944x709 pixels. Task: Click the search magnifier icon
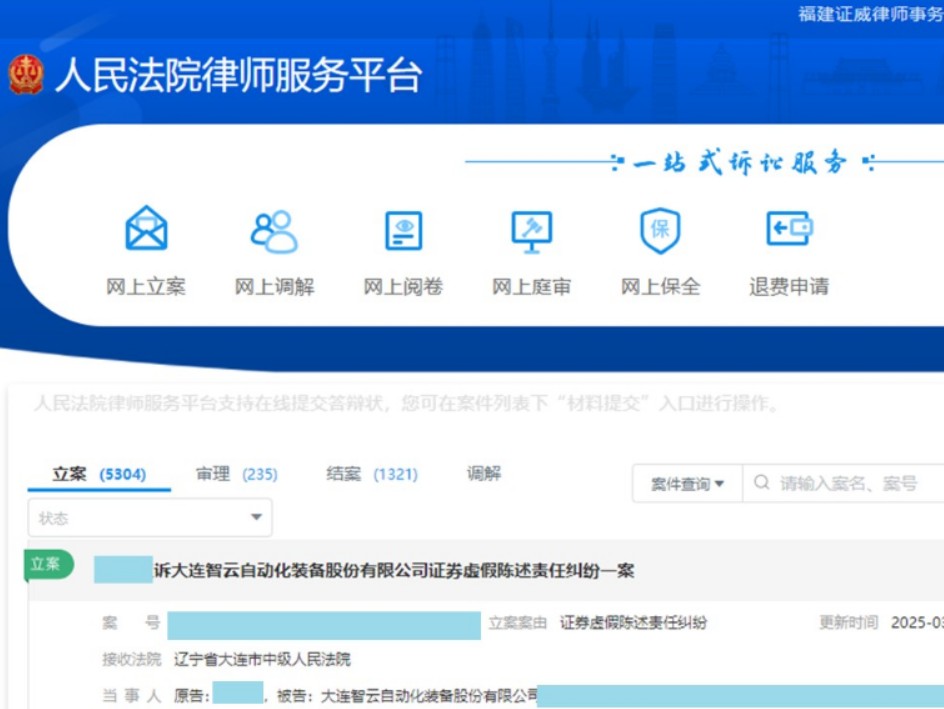click(762, 483)
